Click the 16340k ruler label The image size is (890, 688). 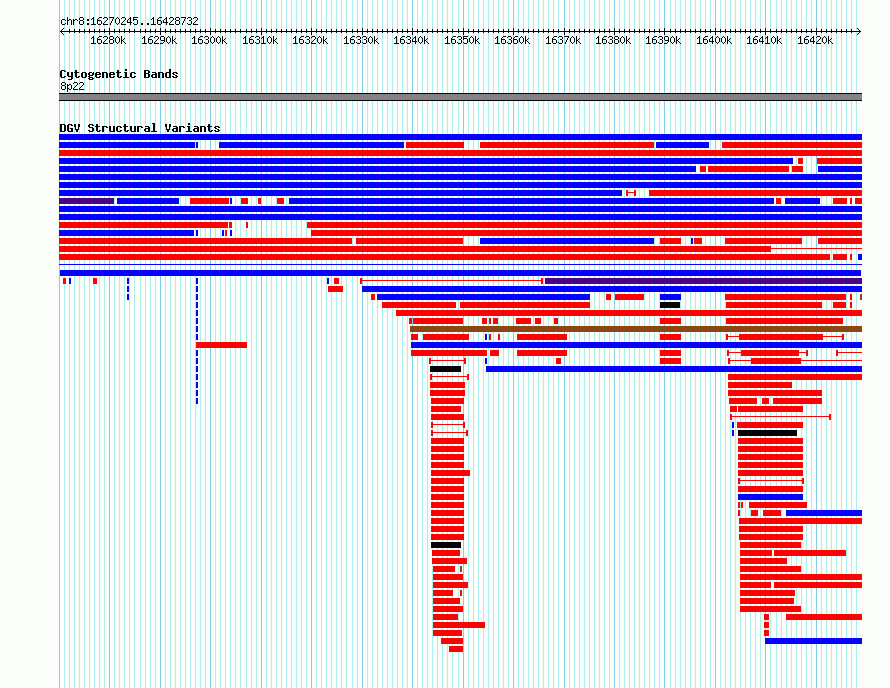coord(411,40)
